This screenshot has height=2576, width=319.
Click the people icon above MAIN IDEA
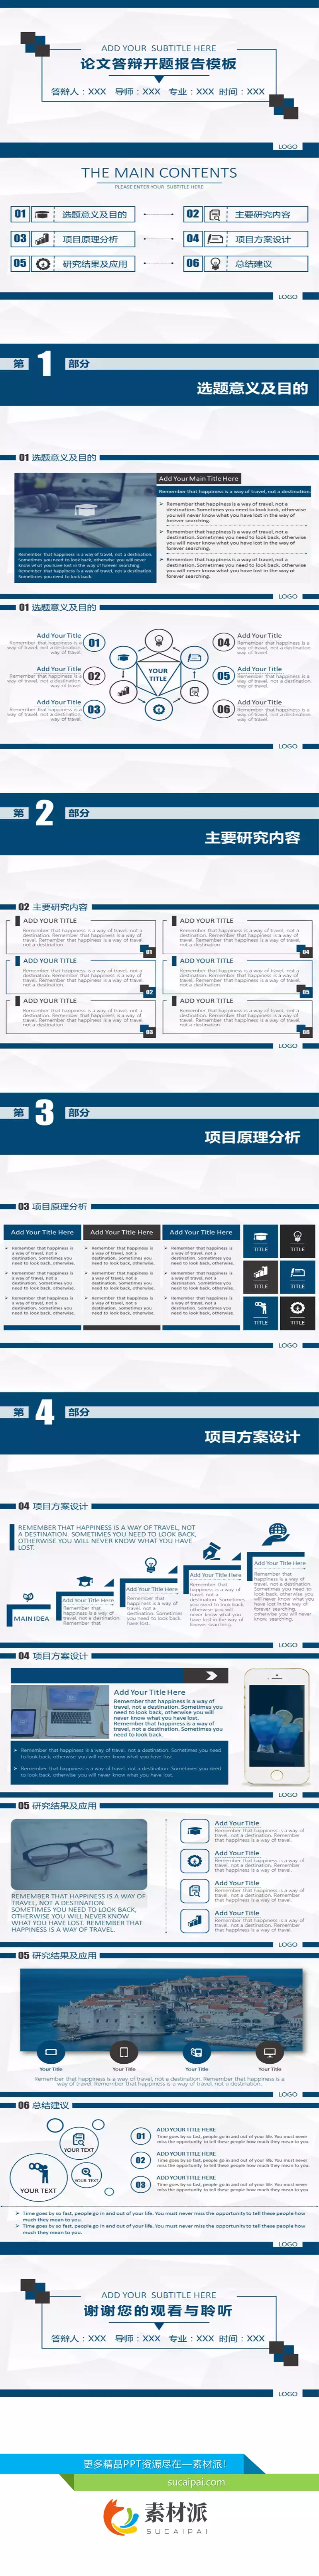click(28, 1598)
